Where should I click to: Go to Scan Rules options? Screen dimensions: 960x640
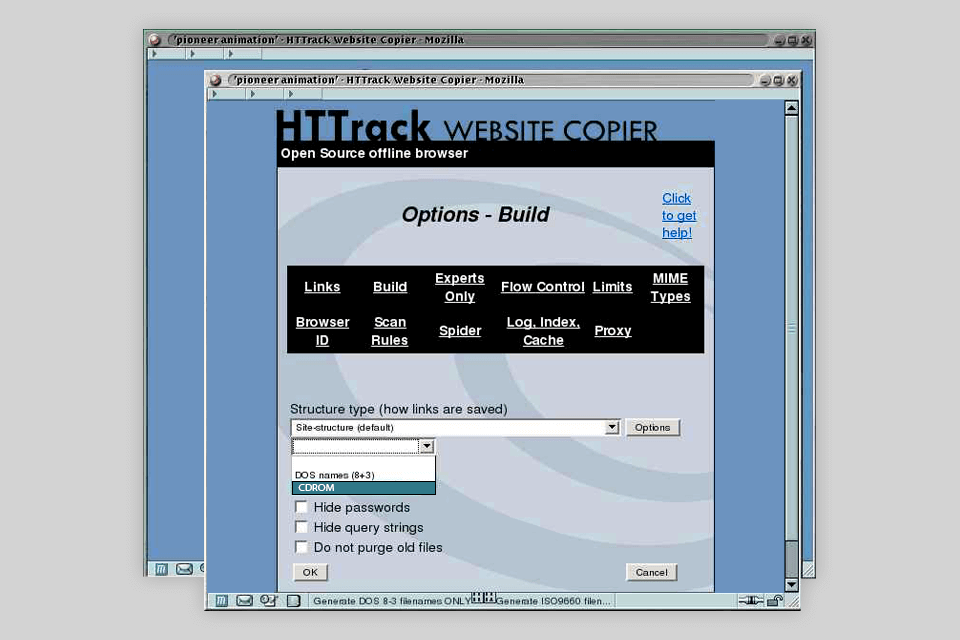point(389,331)
